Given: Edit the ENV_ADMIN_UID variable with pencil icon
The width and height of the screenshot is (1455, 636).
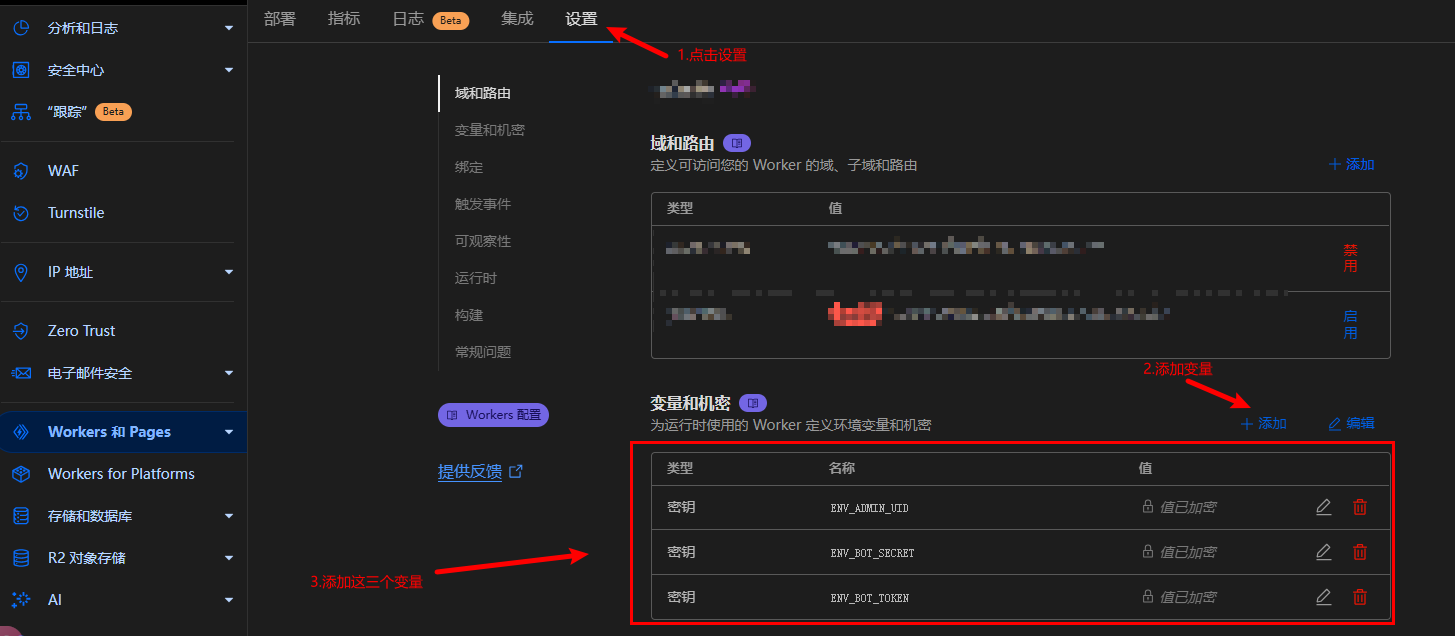Looking at the screenshot, I should coord(1324,507).
